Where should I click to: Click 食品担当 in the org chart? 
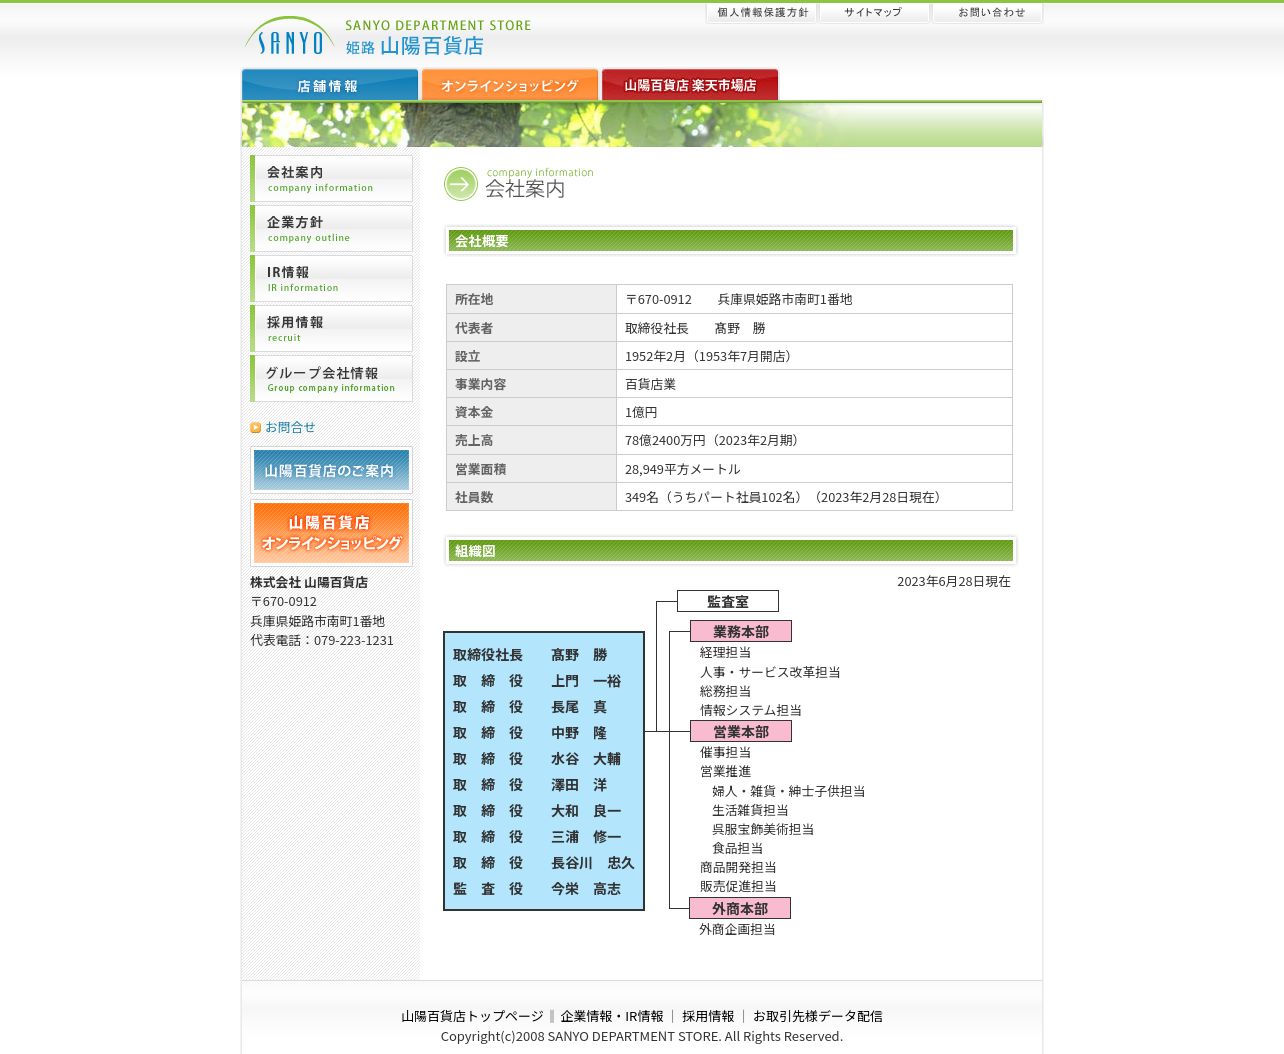tap(737, 848)
